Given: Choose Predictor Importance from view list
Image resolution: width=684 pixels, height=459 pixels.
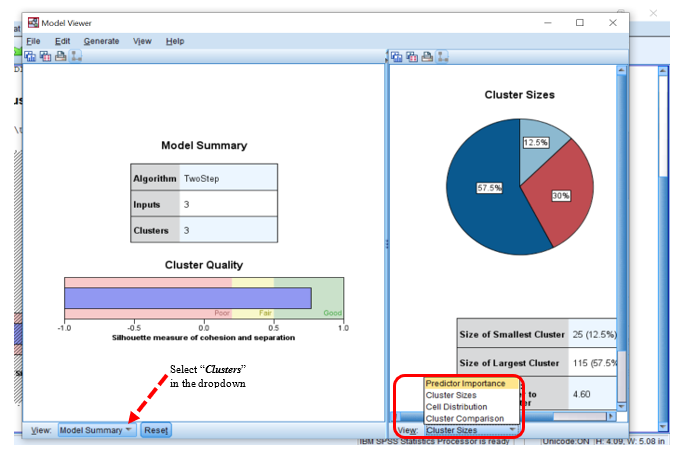Looking at the screenshot, I should (471, 384).
